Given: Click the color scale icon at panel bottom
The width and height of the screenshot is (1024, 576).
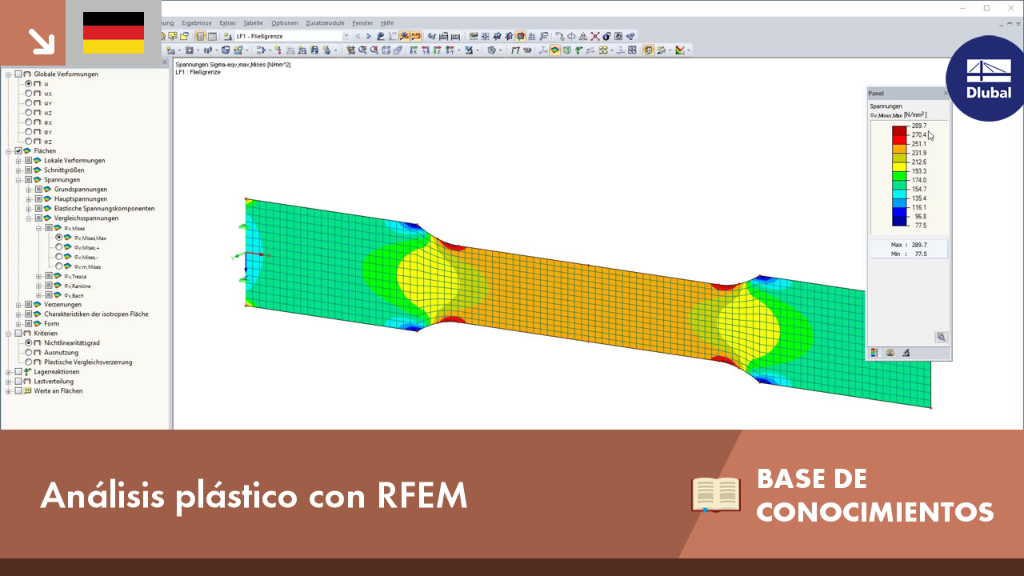Looking at the screenshot, I should pos(874,353).
